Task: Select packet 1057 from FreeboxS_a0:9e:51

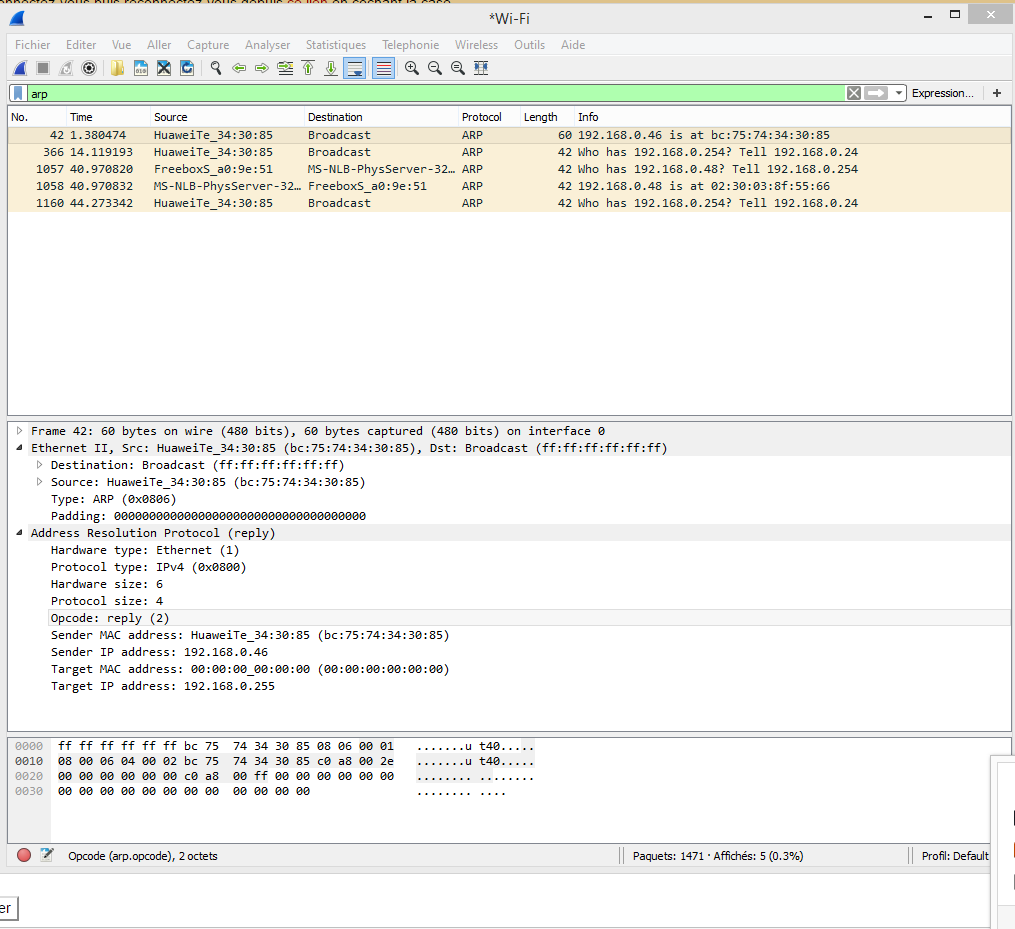Action: pos(509,169)
